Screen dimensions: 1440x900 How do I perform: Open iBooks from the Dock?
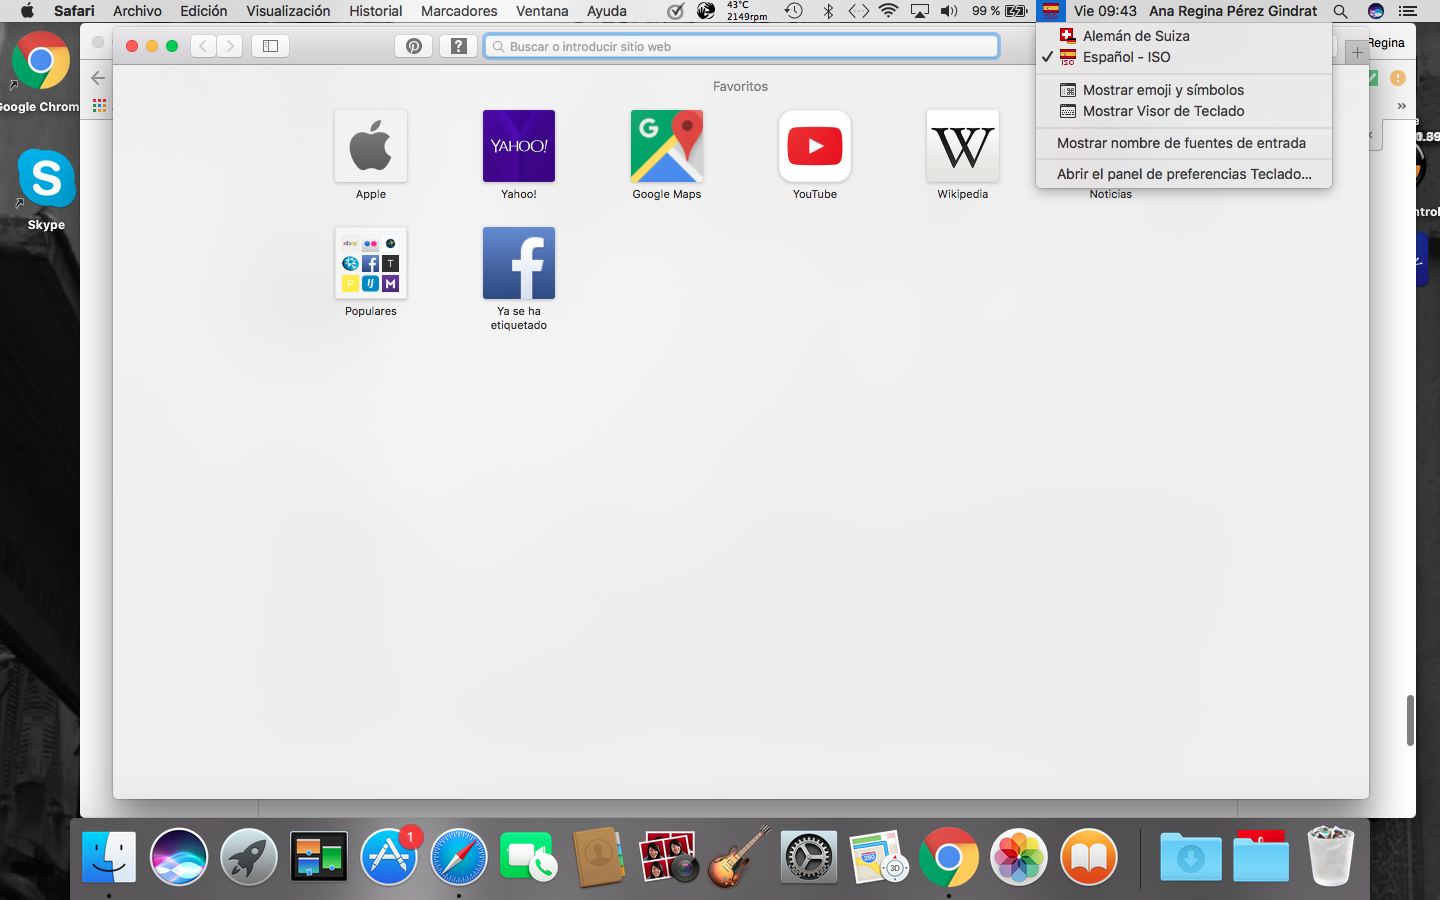point(1088,857)
